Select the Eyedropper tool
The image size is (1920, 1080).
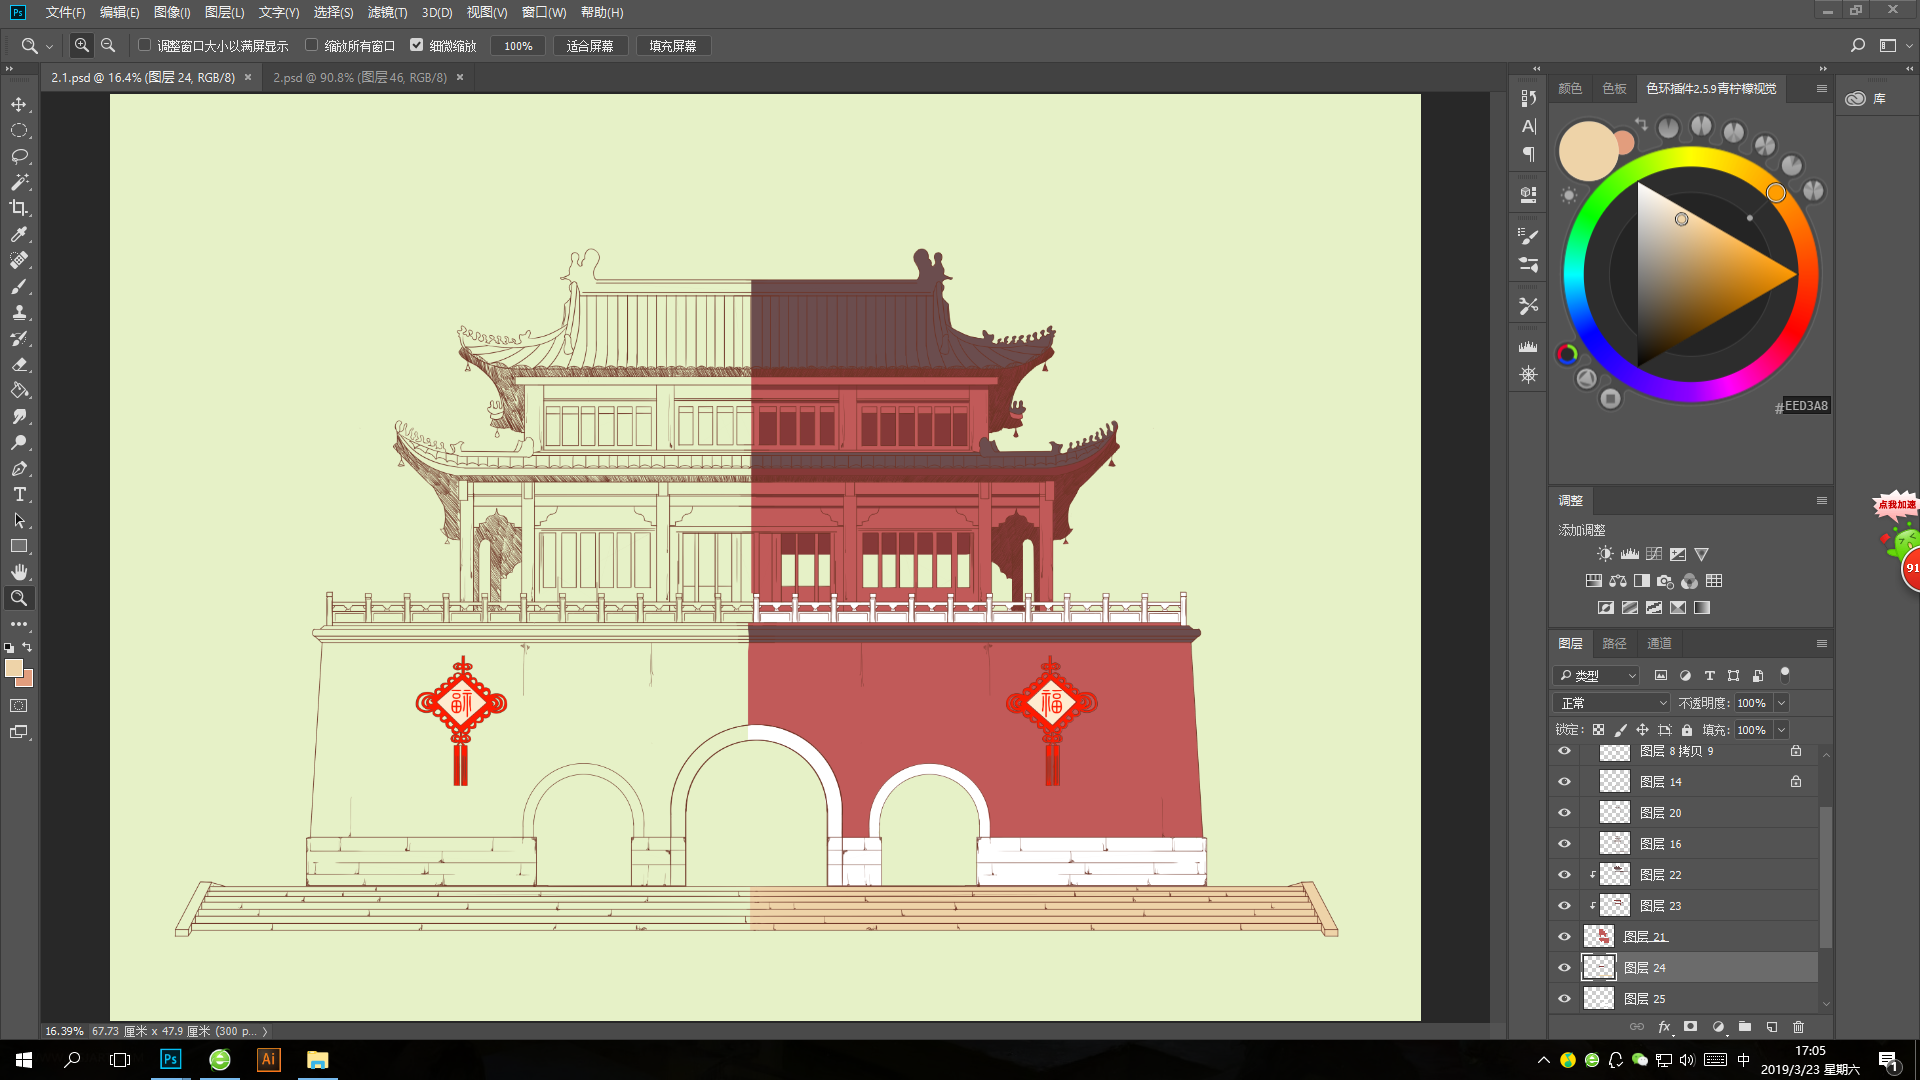[19, 234]
